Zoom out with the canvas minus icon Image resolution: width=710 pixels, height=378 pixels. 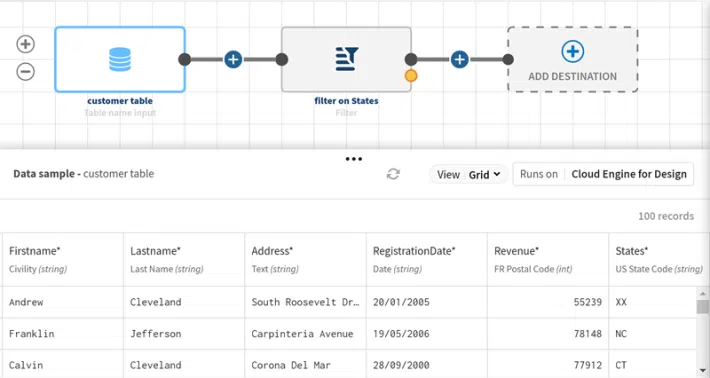[x=25, y=72]
